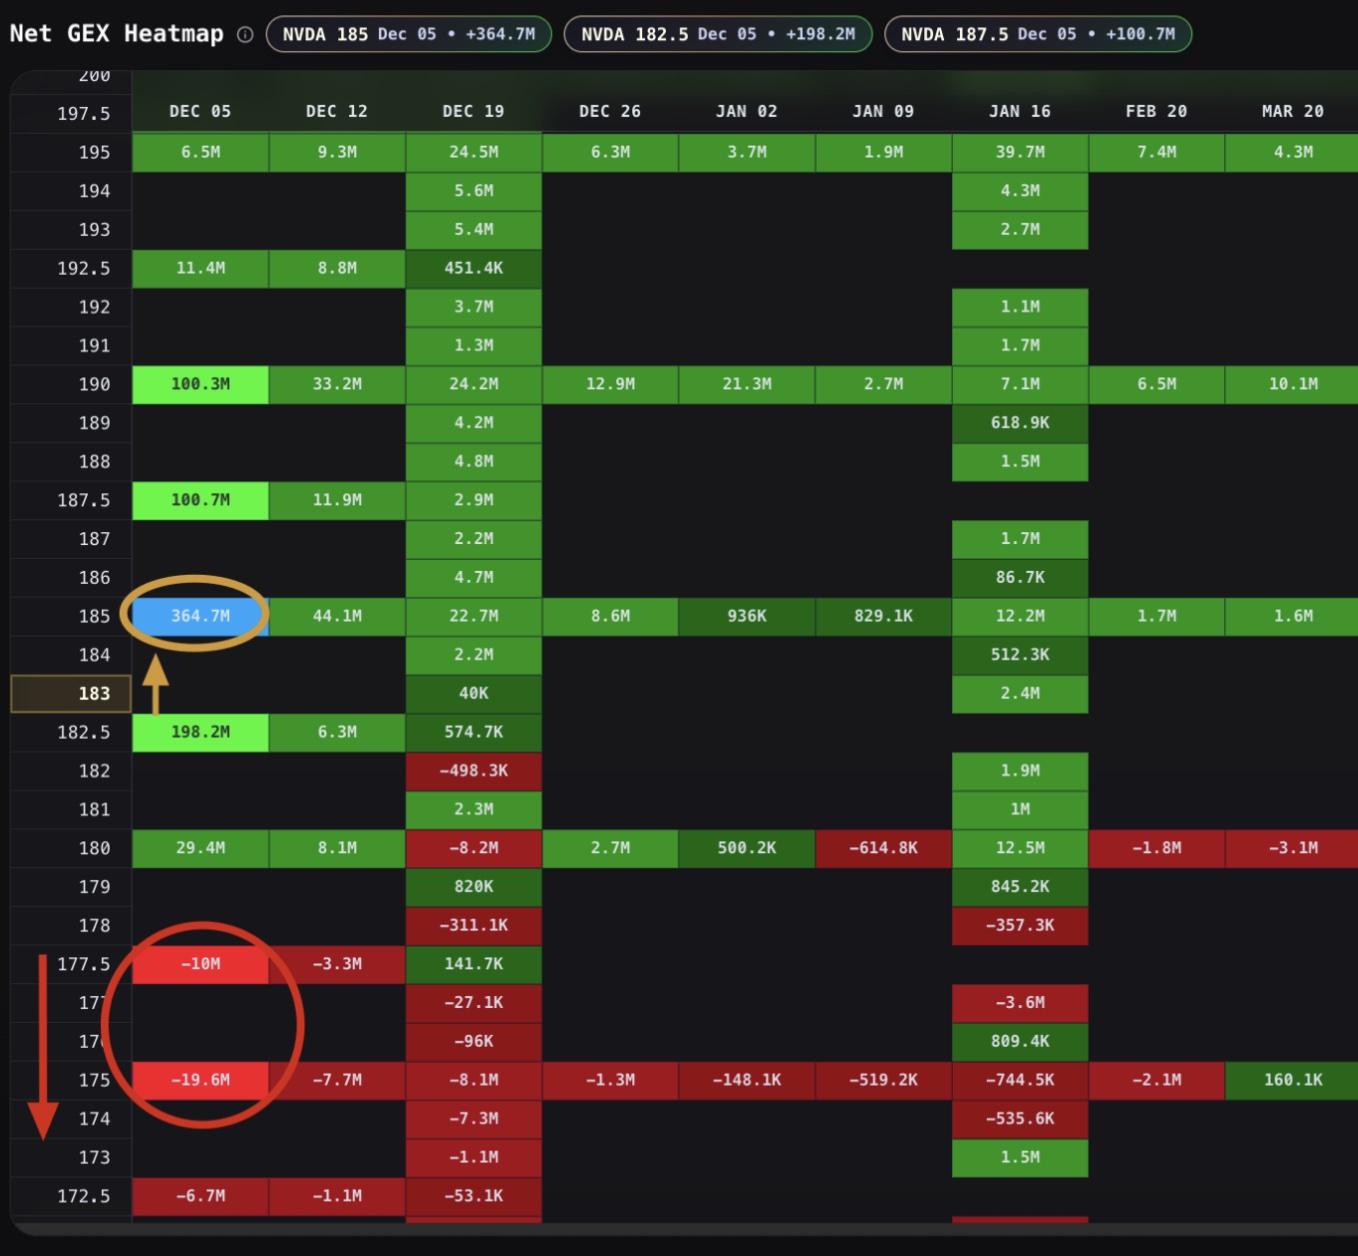This screenshot has height=1256, width=1358.
Task: Select the NVDA 187.5 Dec 05 +100.7M chip
Action: 1038,34
